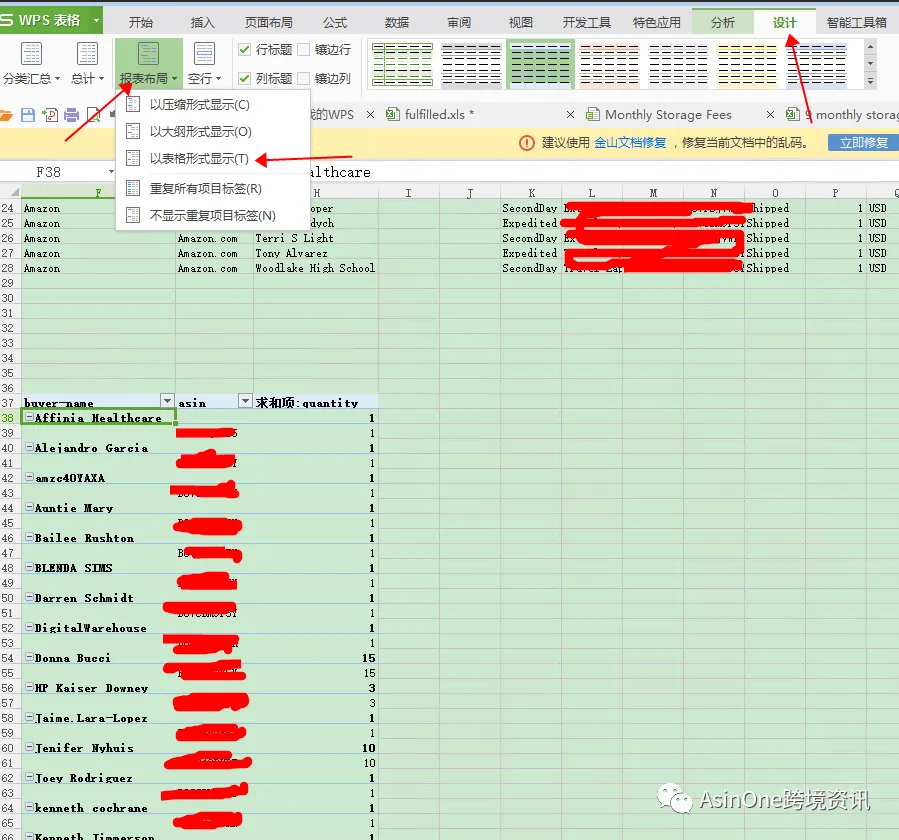Click the print icon in quick toolbar
The height and width of the screenshot is (840, 899).
click(x=72, y=115)
